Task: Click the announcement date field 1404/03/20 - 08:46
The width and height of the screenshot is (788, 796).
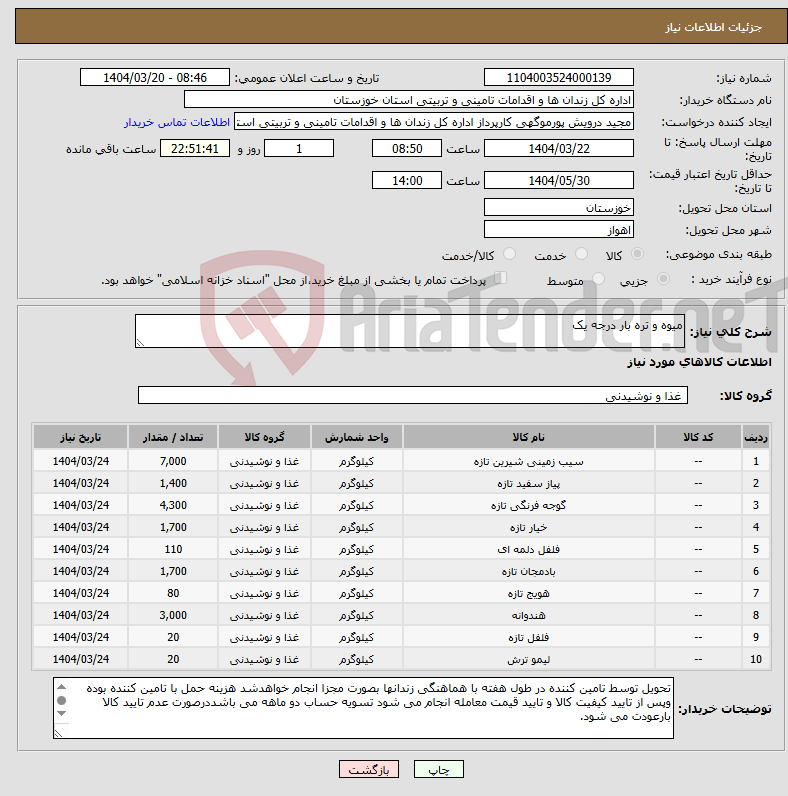Action: coord(155,78)
